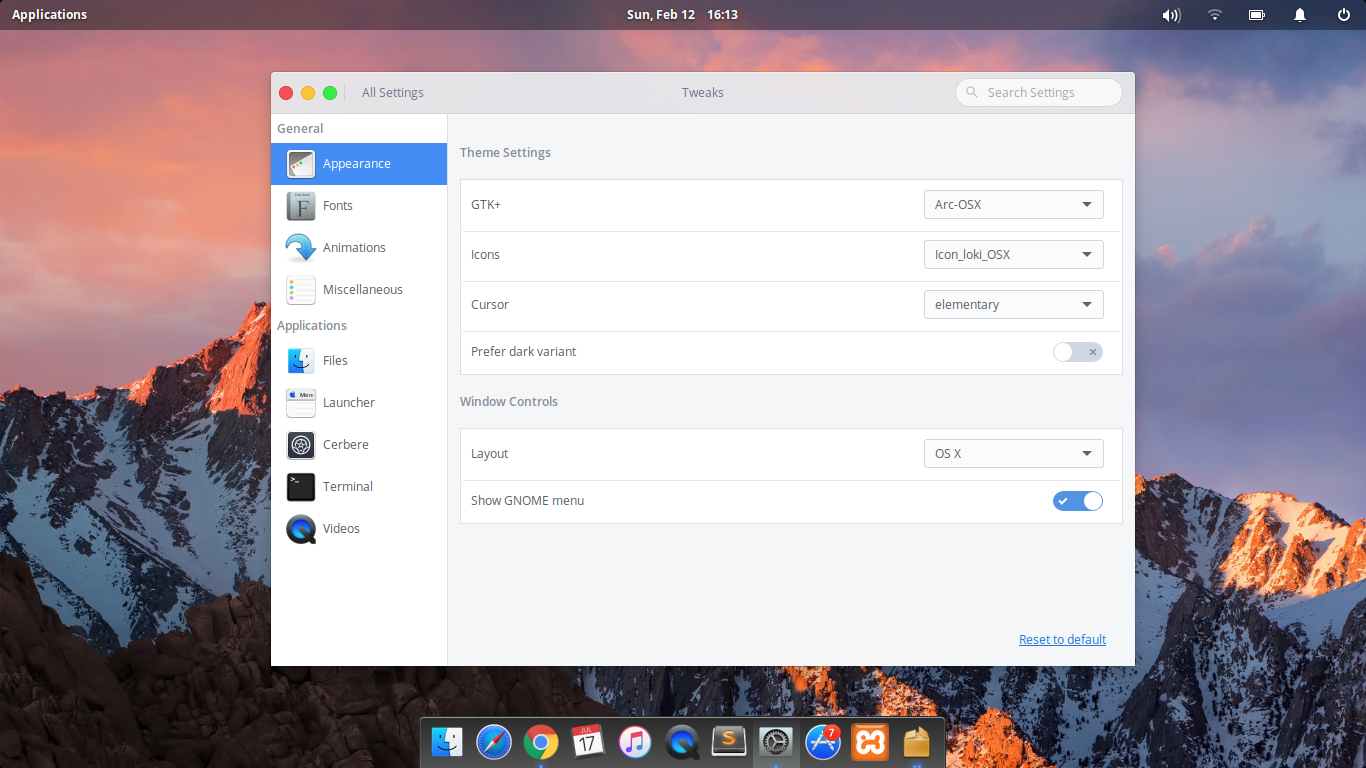The height and width of the screenshot is (768, 1366).
Task: Maximize window with green button
Action: pyautogui.click(x=330, y=93)
